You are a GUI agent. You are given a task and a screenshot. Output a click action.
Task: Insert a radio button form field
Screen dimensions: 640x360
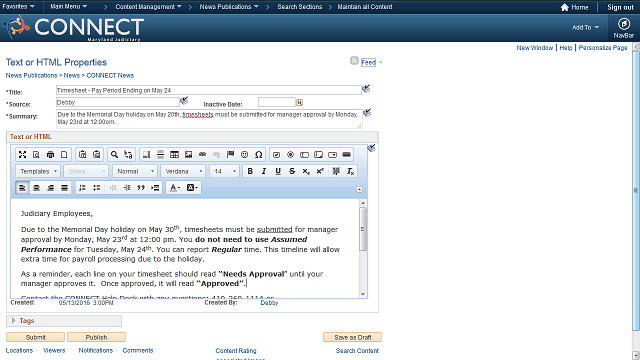[290, 155]
